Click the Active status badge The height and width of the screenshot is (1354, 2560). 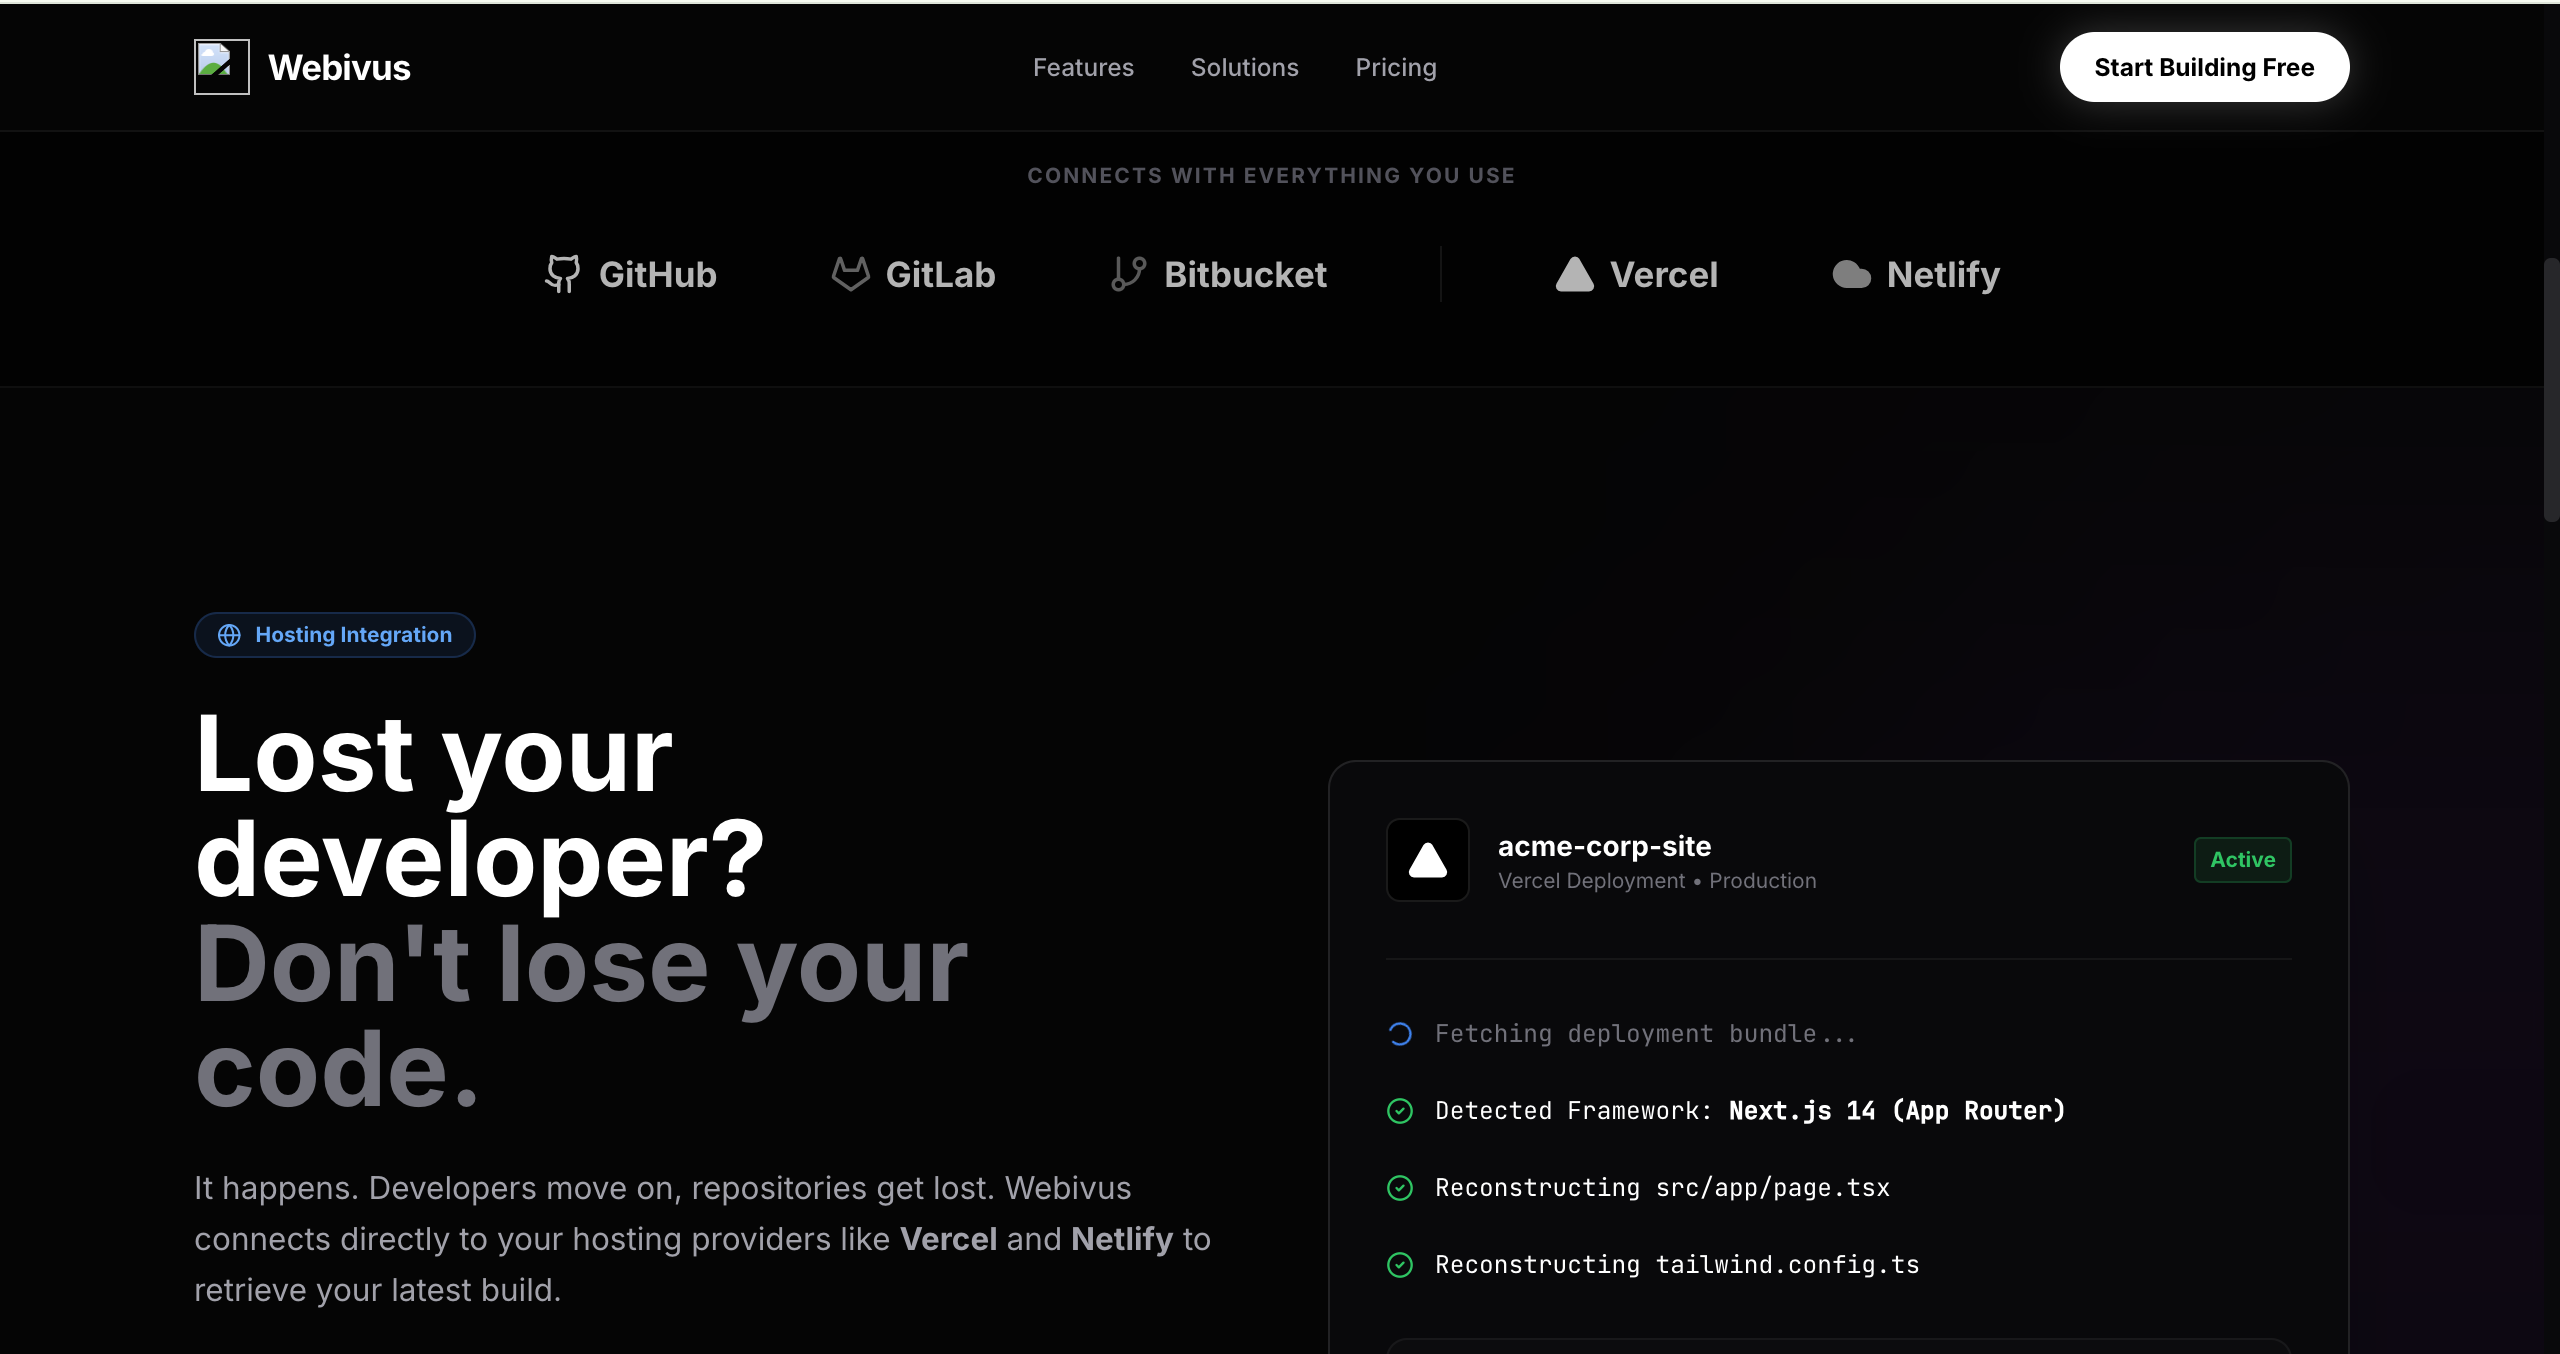coord(2242,860)
